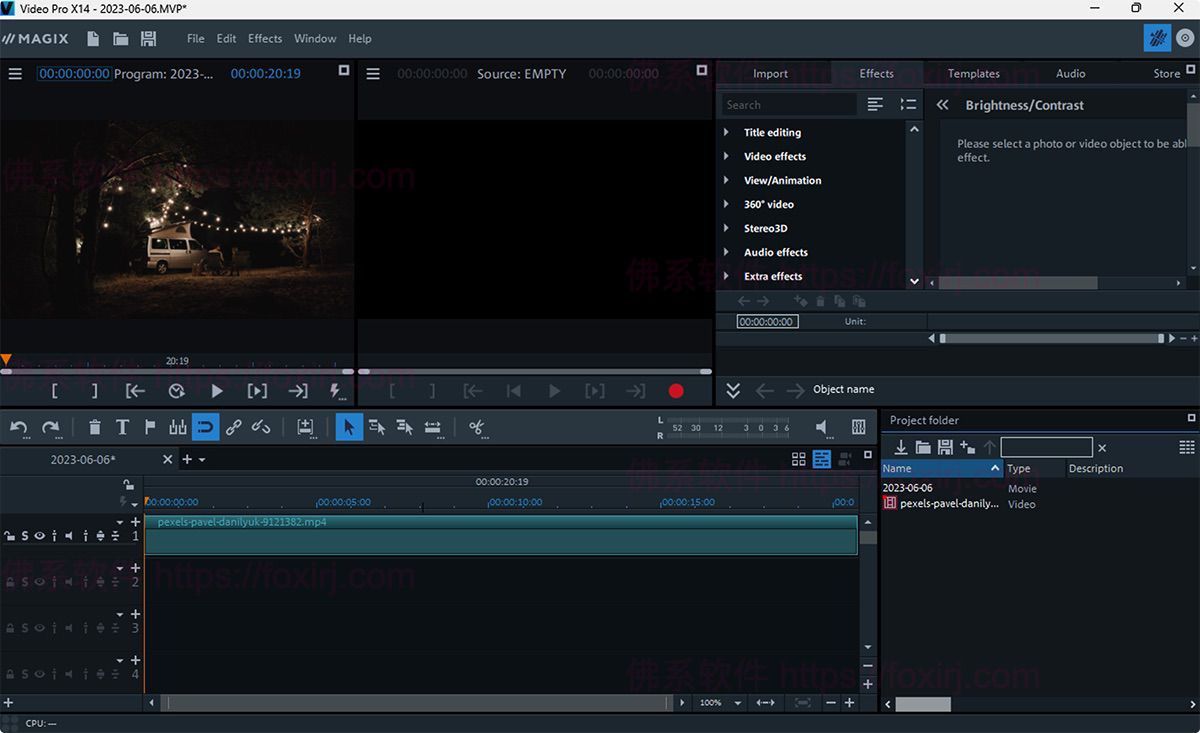This screenshot has width=1200, height=733.
Task: Select the Delete objects tool
Action: click(94, 427)
